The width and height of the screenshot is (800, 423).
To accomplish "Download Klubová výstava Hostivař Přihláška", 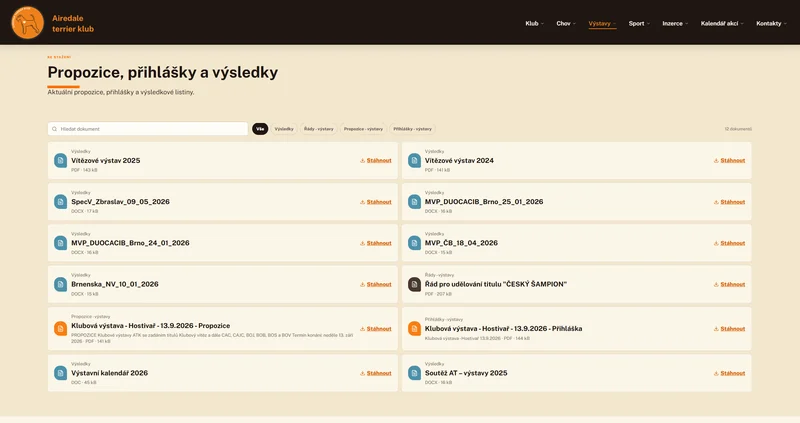I will tap(729, 329).
